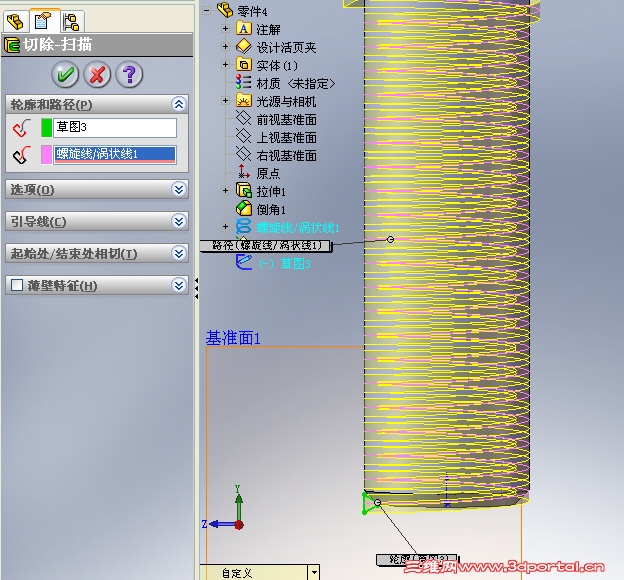This screenshot has width=624, height=580.
Task: Select the profile field containing 草图3
Action: point(115,127)
